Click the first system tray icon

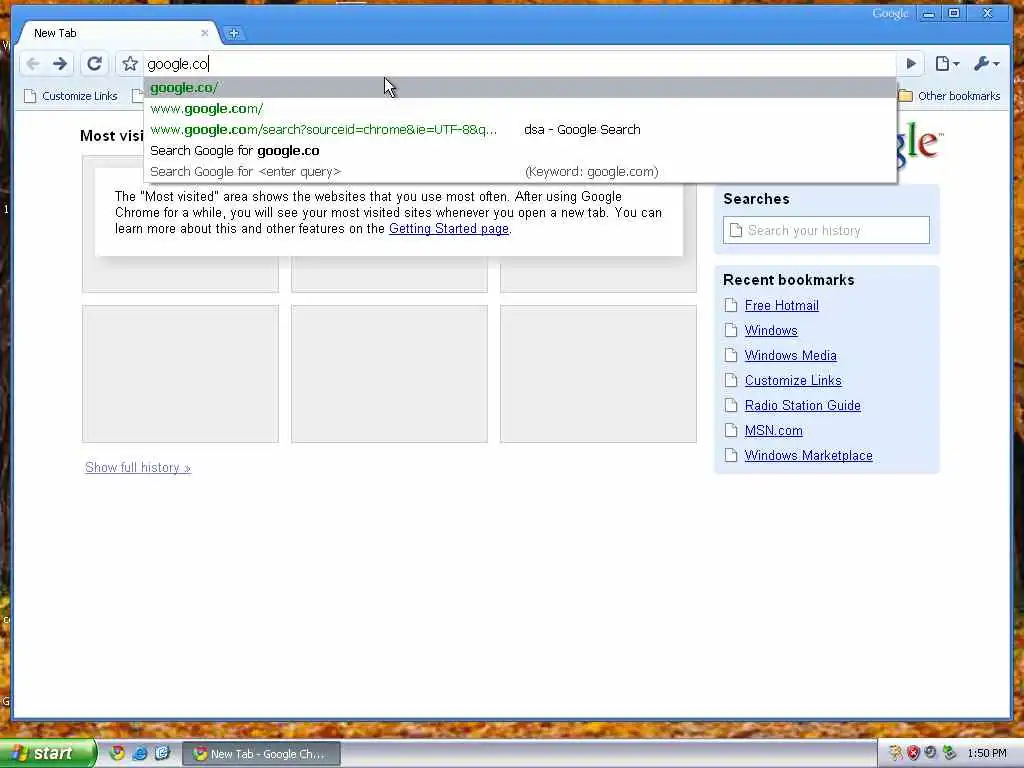coord(895,754)
